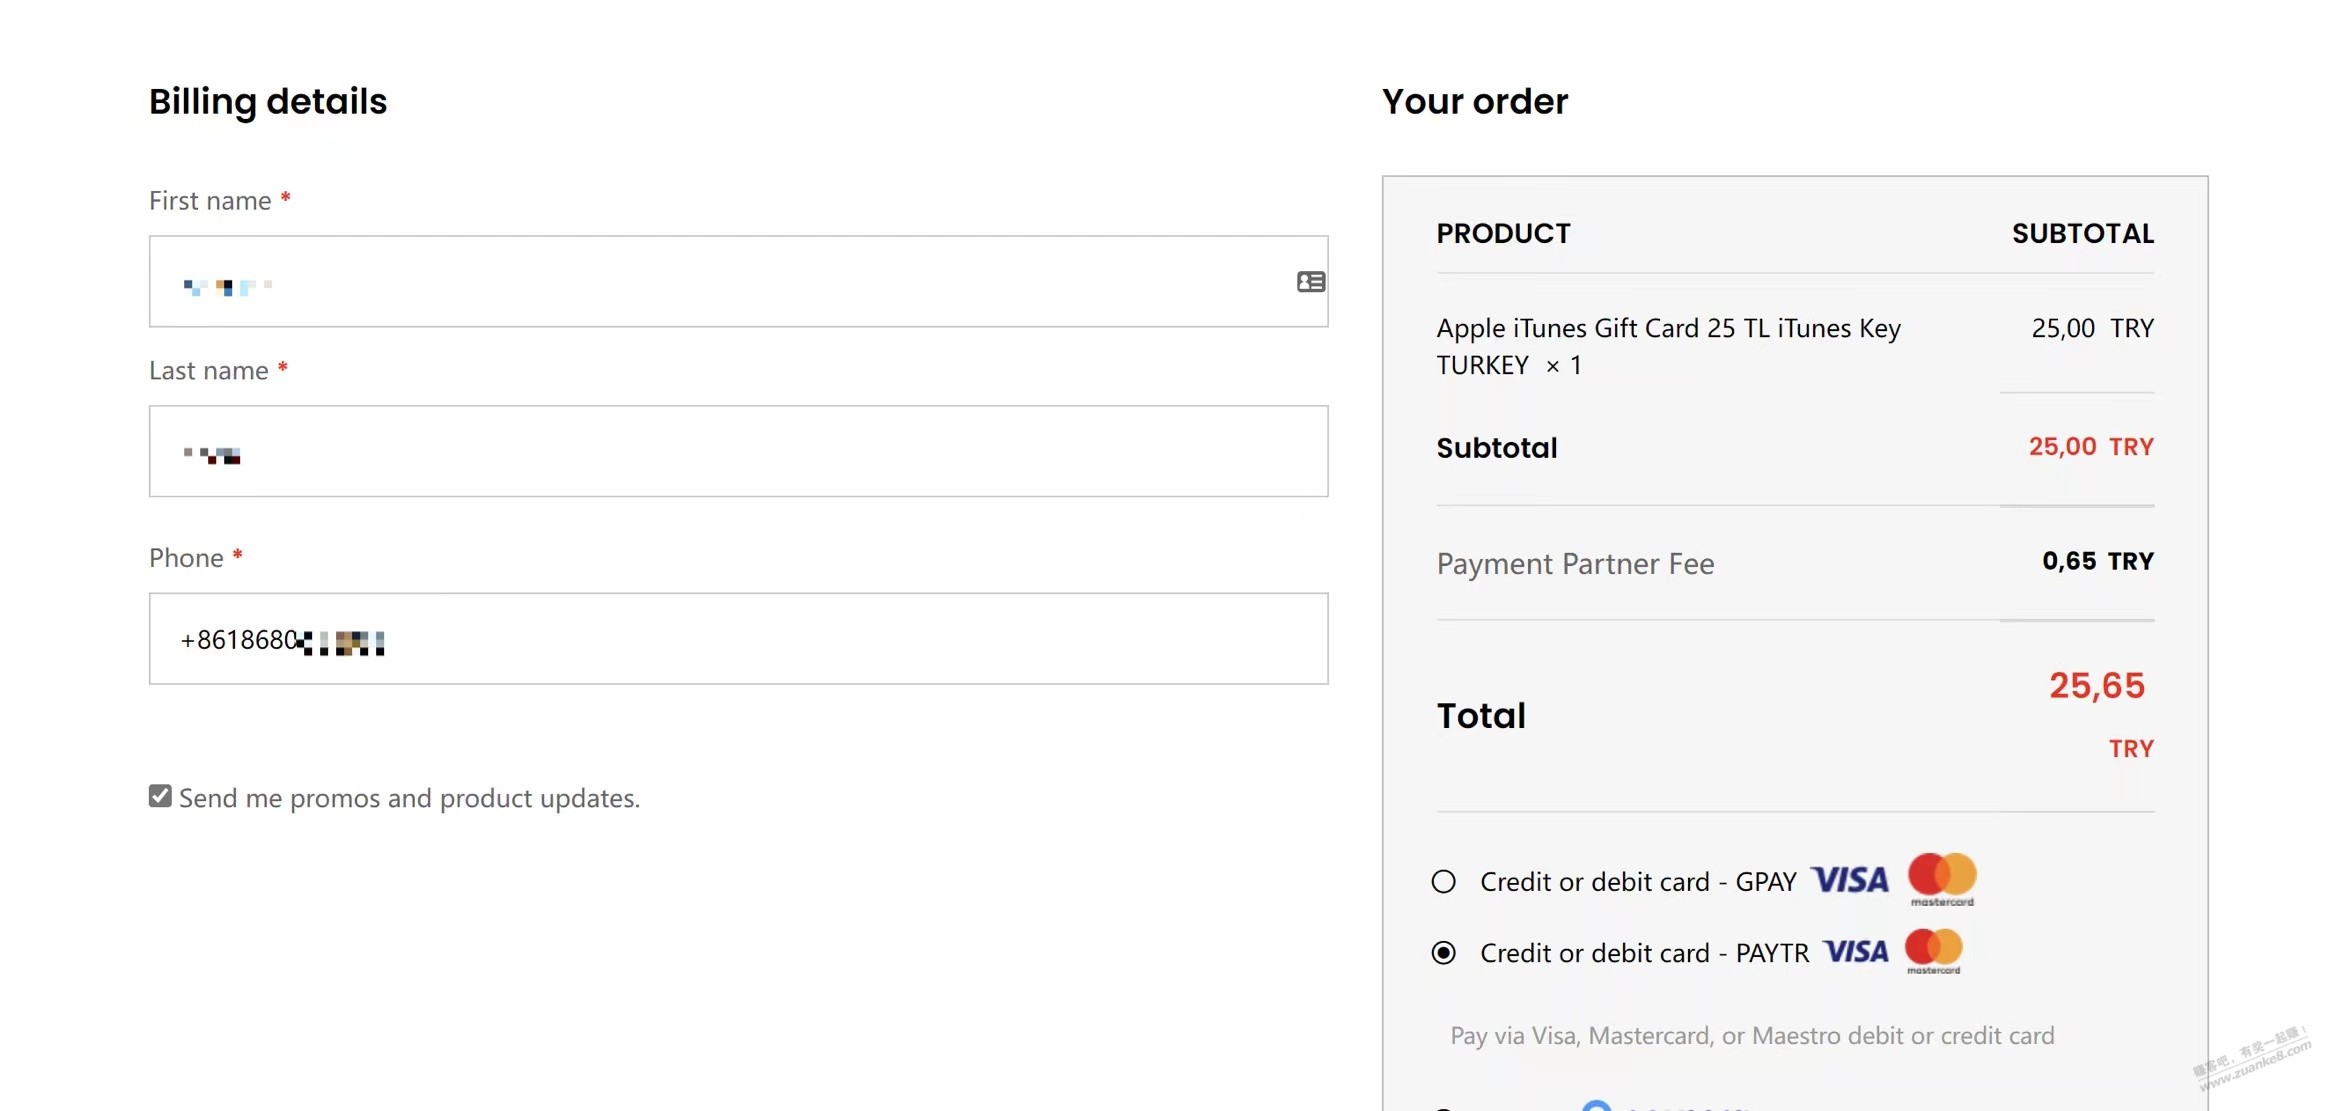Click the 'Credit or debit card - GPAY' label

pos(1638,882)
